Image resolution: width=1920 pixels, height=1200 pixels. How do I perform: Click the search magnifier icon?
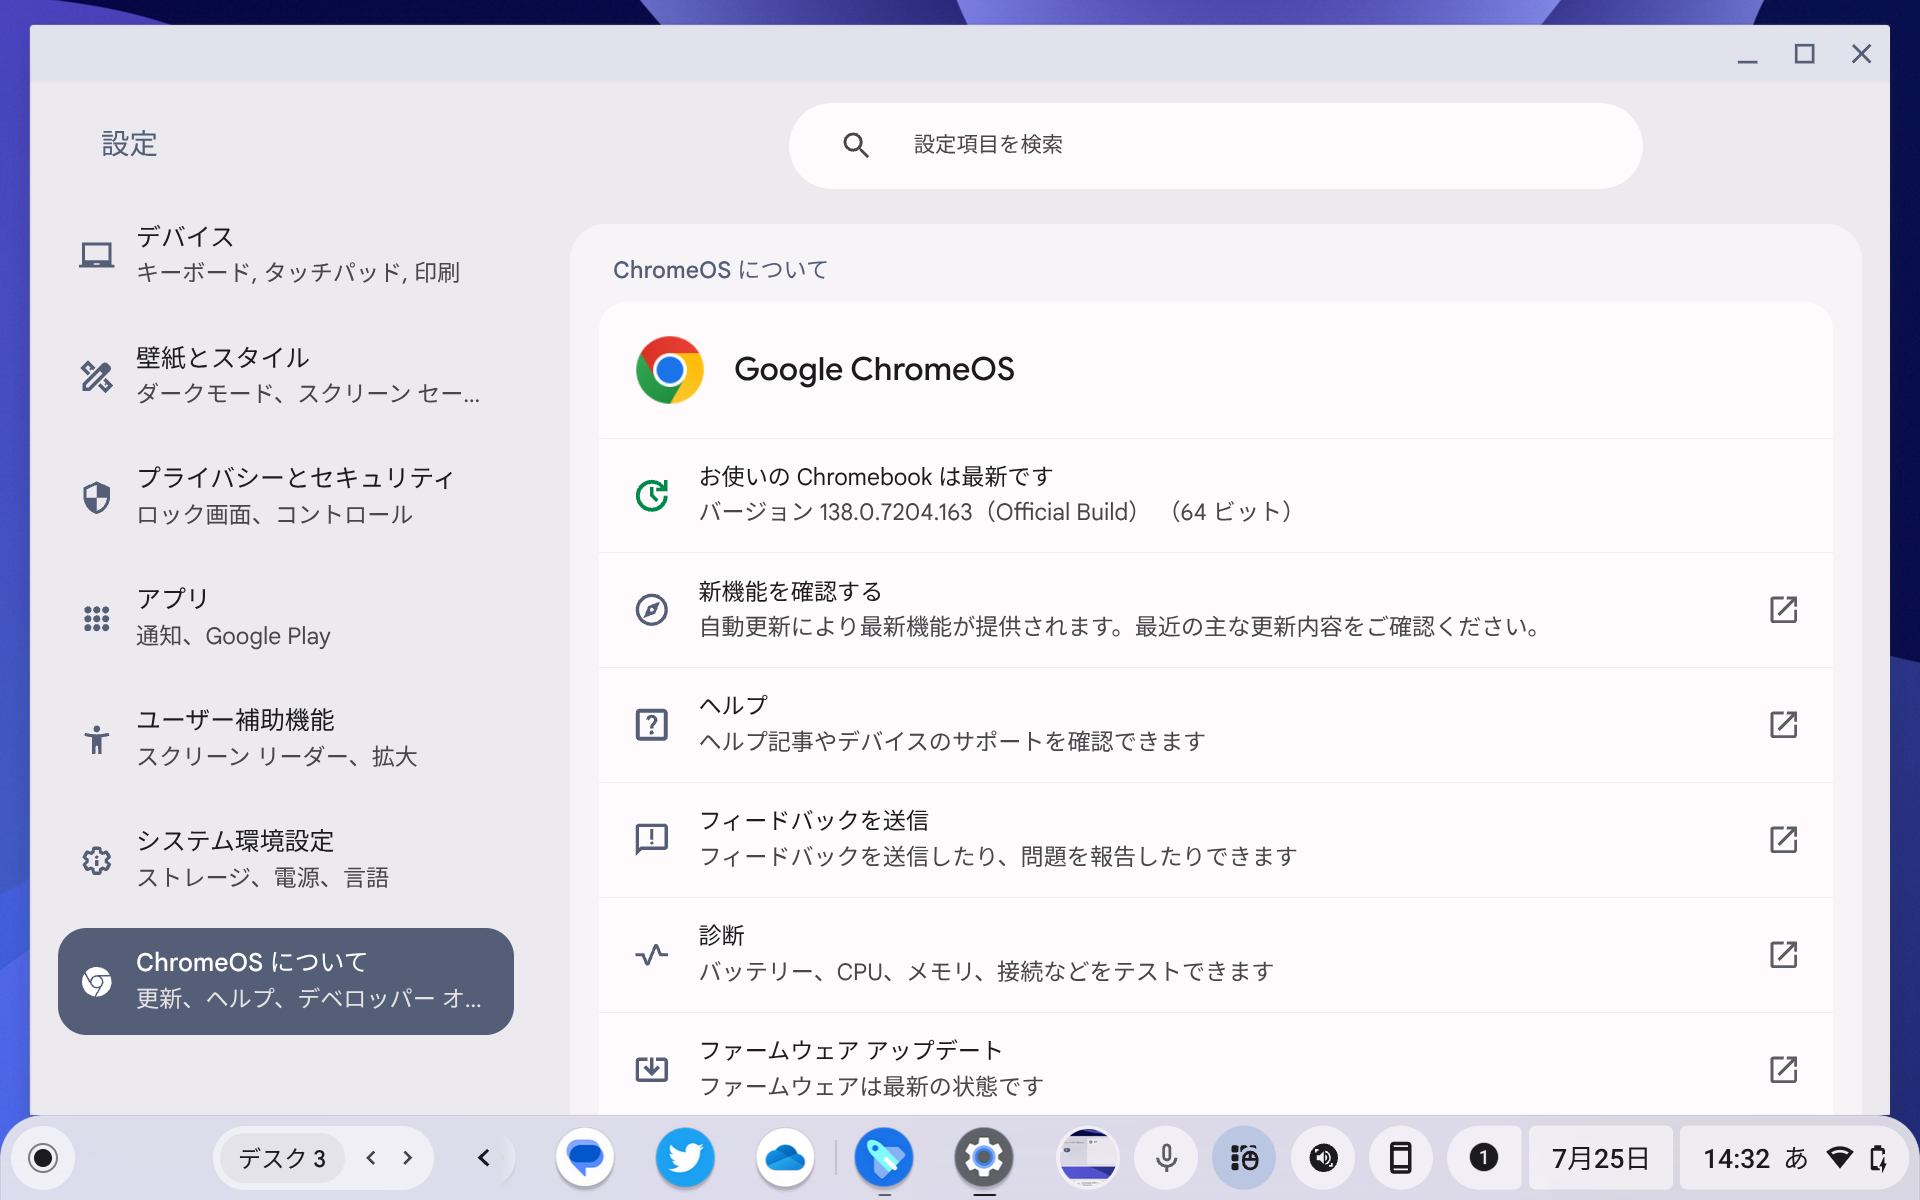point(855,145)
